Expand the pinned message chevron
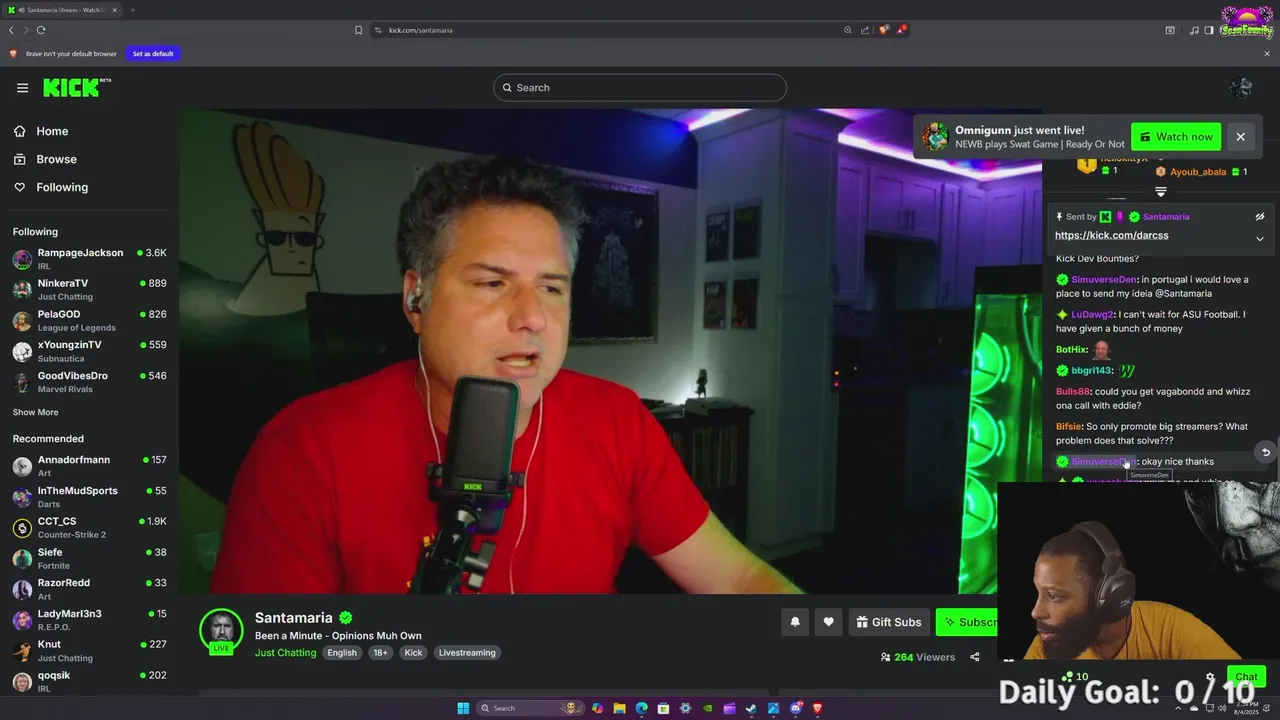 click(1260, 238)
